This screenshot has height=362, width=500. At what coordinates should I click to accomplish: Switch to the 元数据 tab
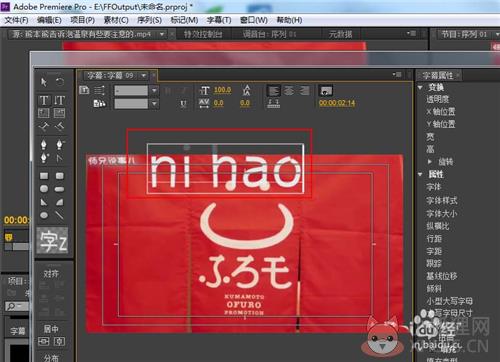tap(340, 34)
